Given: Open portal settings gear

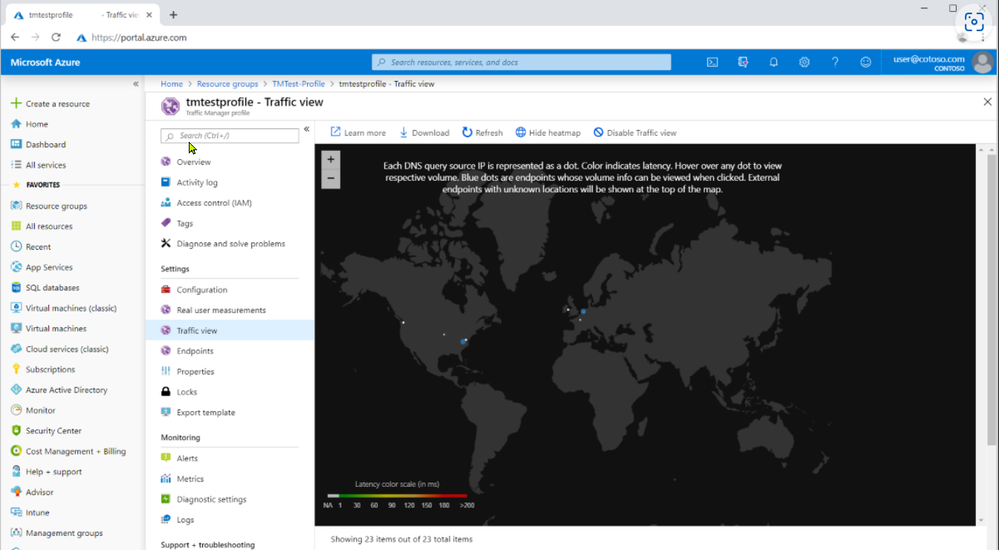Looking at the screenshot, I should click(x=804, y=62).
